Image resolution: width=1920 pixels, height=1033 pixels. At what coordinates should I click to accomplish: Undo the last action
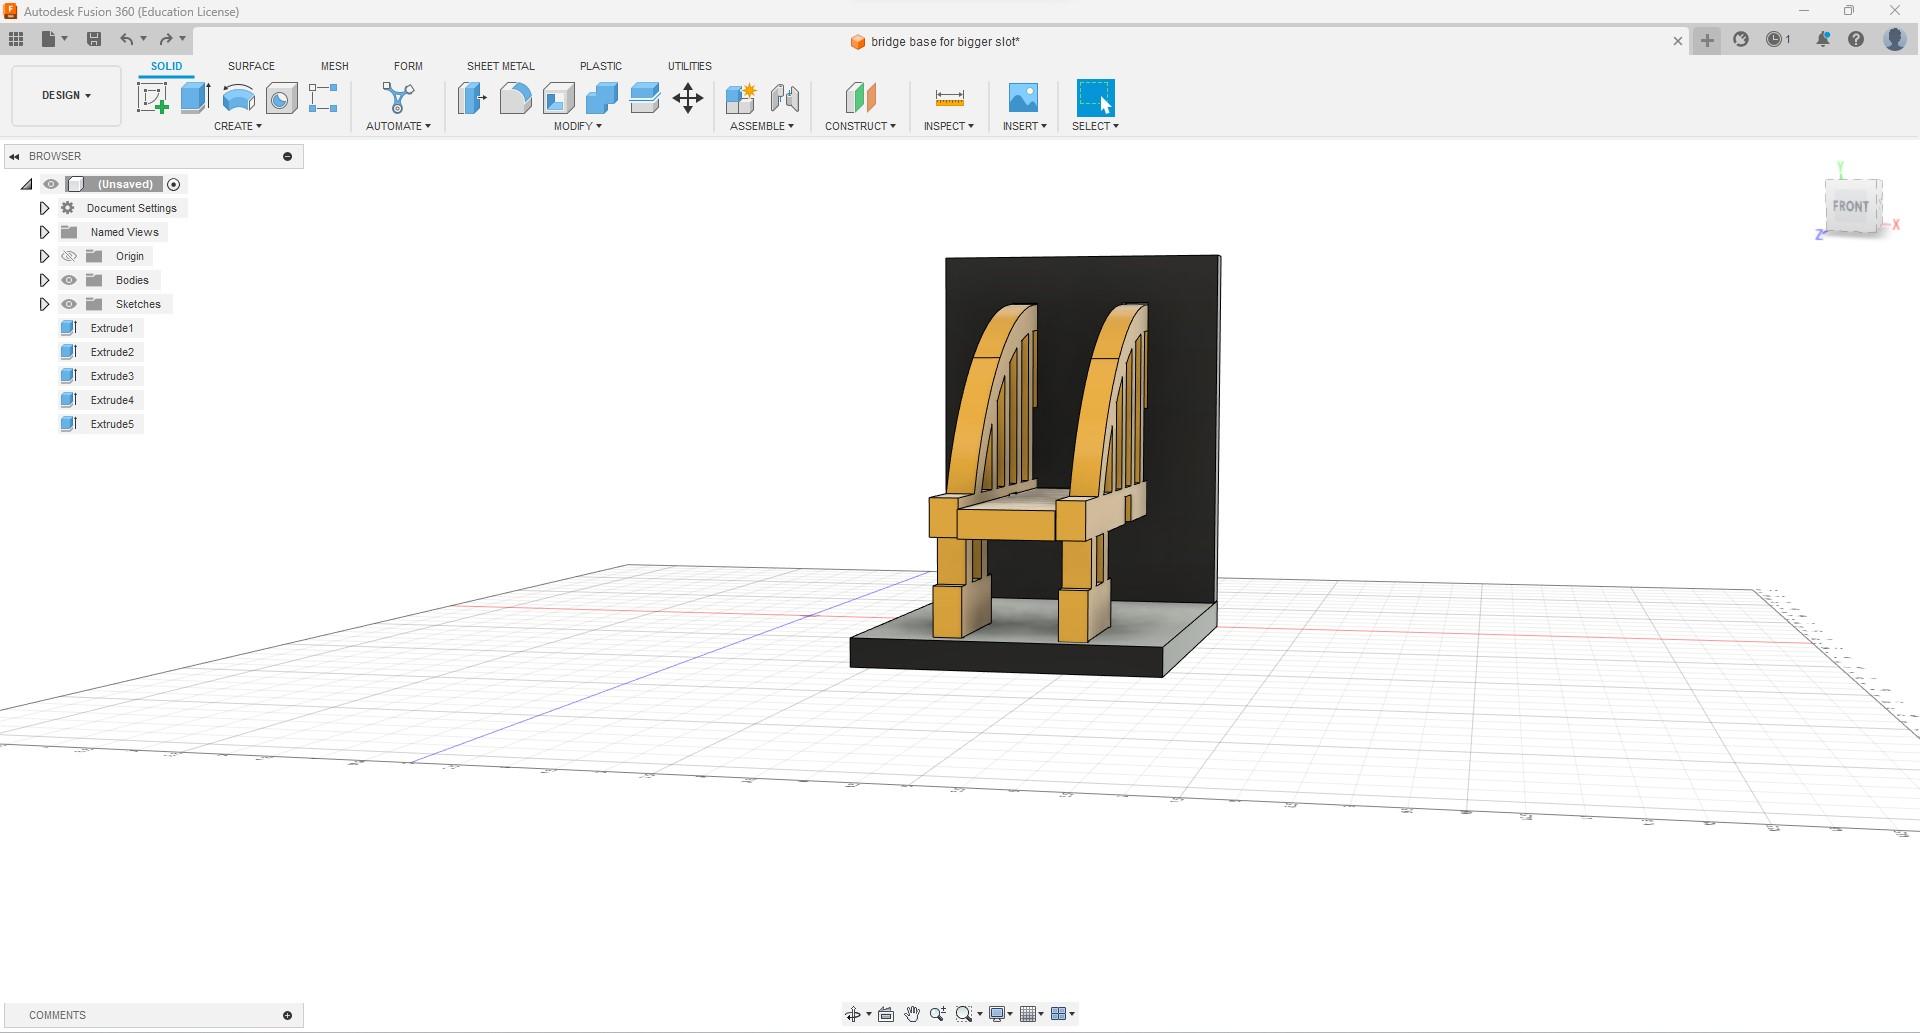tap(126, 39)
